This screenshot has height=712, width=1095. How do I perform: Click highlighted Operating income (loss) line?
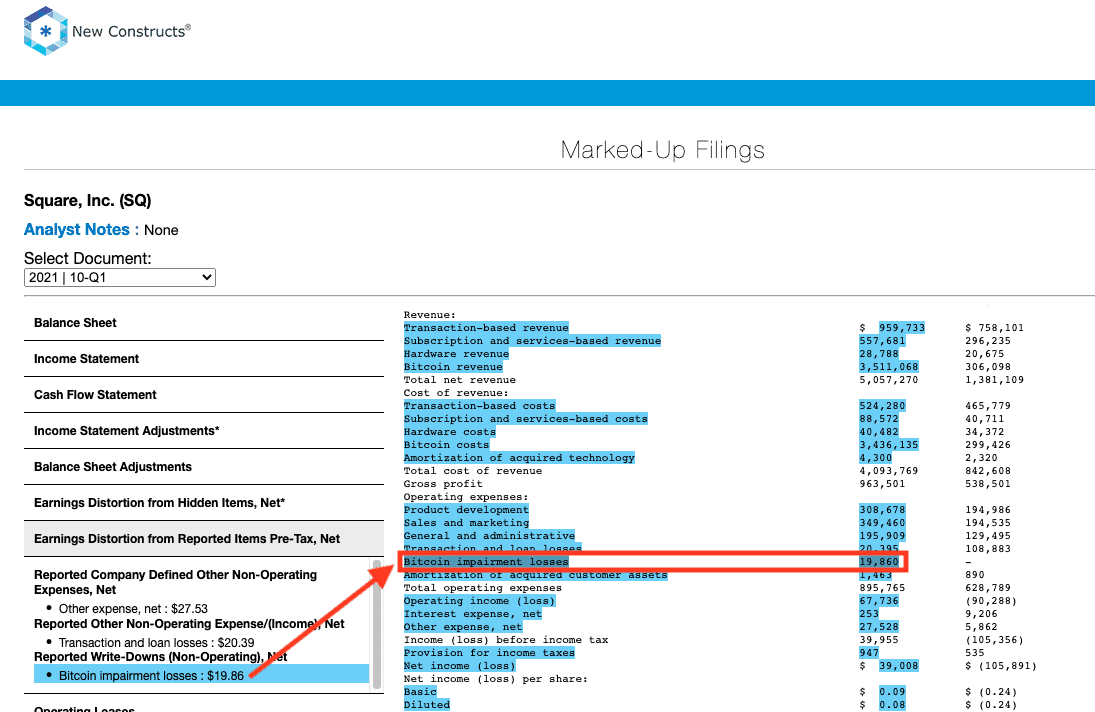point(479,601)
